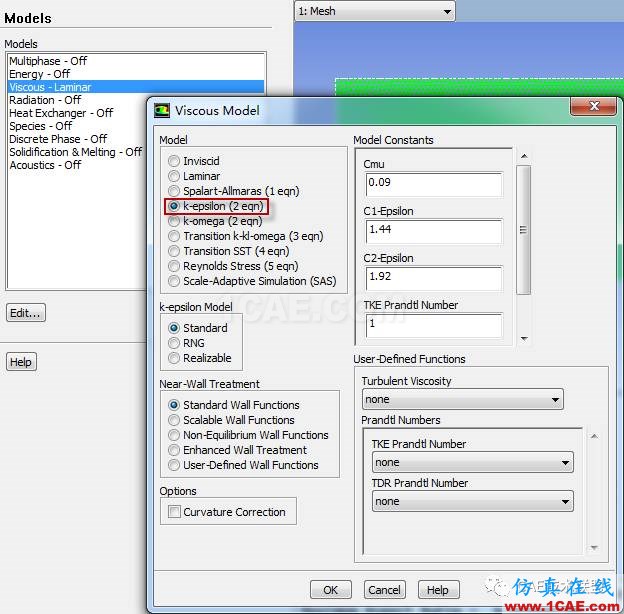Choose Transition SST (4 eqn) model
Viewport: 624px width, 614px height.
pos(174,251)
